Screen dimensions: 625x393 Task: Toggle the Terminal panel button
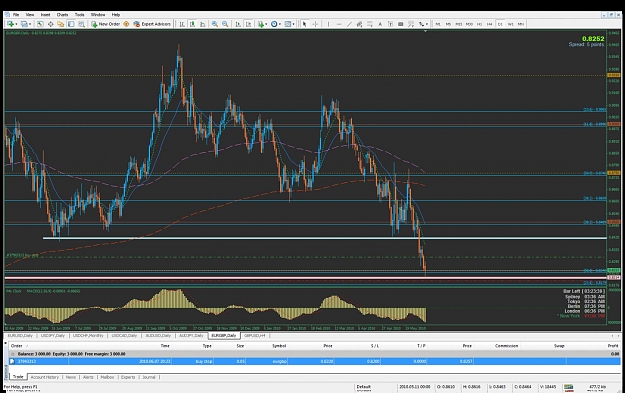71,24
